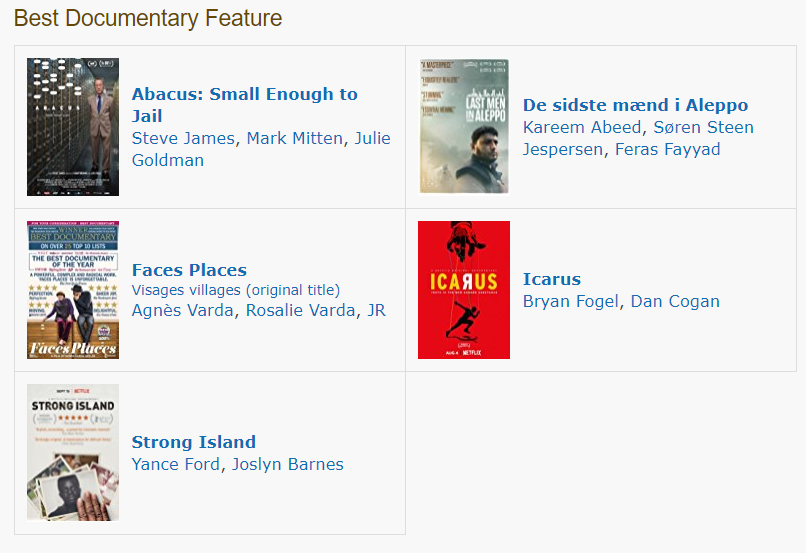Click the Mark Mitten name link
This screenshot has height=553, width=806.
point(294,138)
